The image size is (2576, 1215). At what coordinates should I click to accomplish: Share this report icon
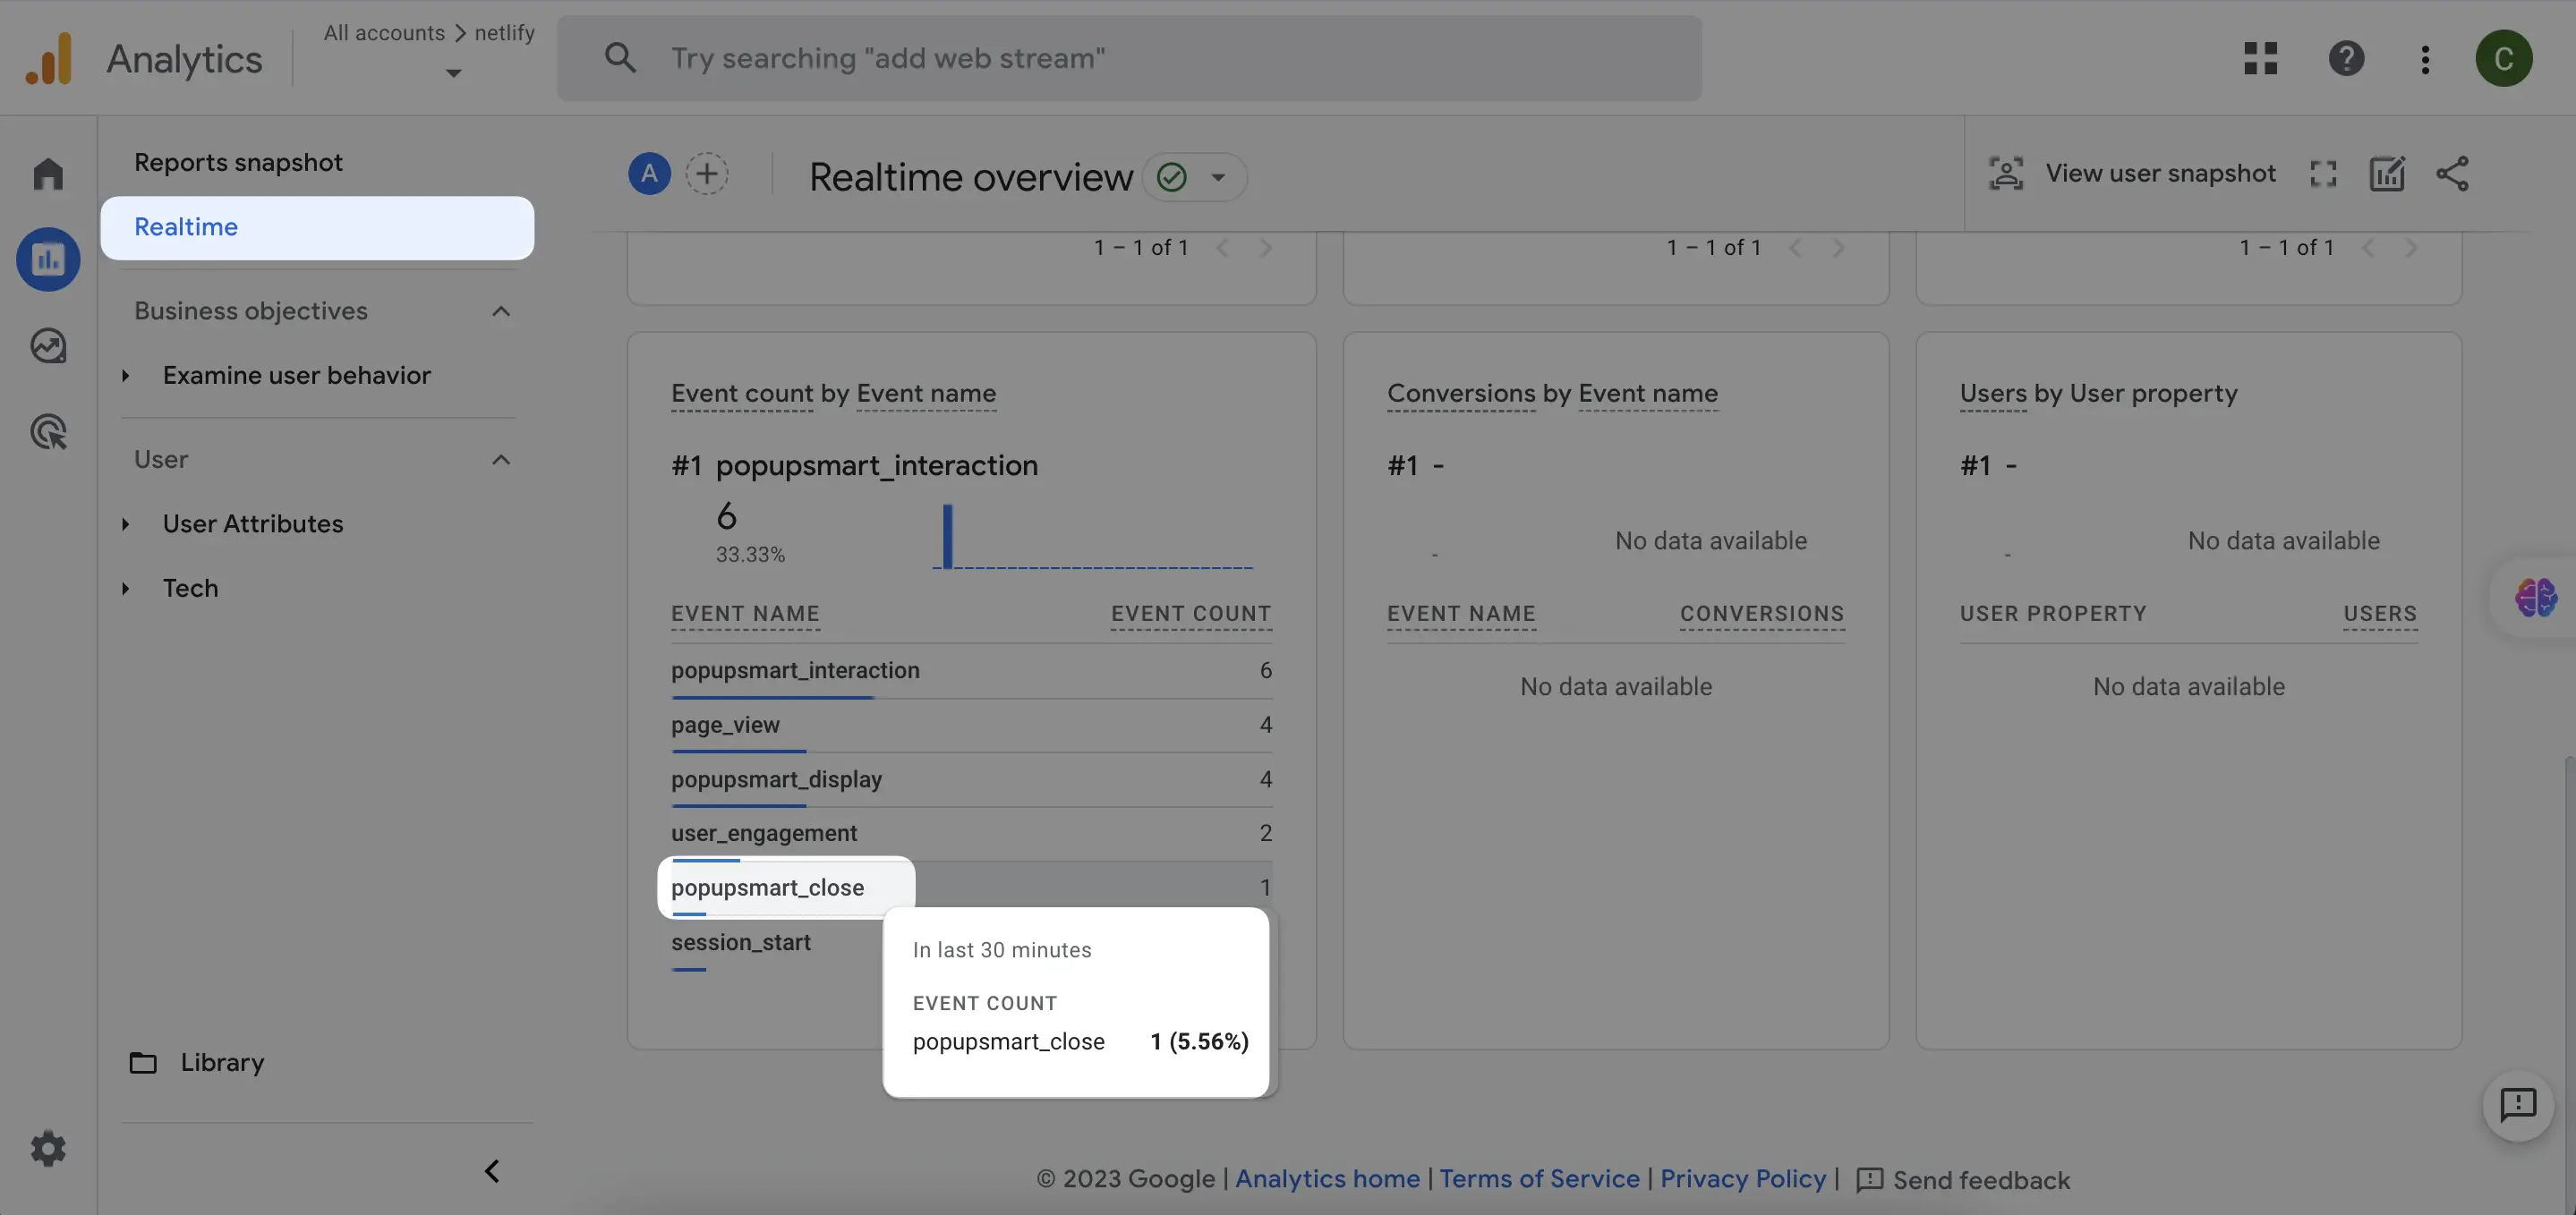tap(2452, 174)
